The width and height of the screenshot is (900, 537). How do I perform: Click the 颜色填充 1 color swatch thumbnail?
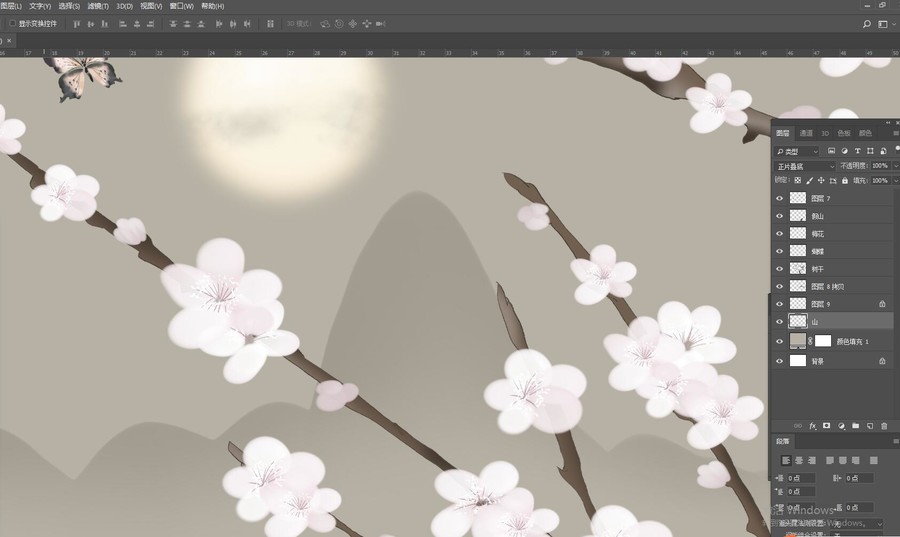798,341
